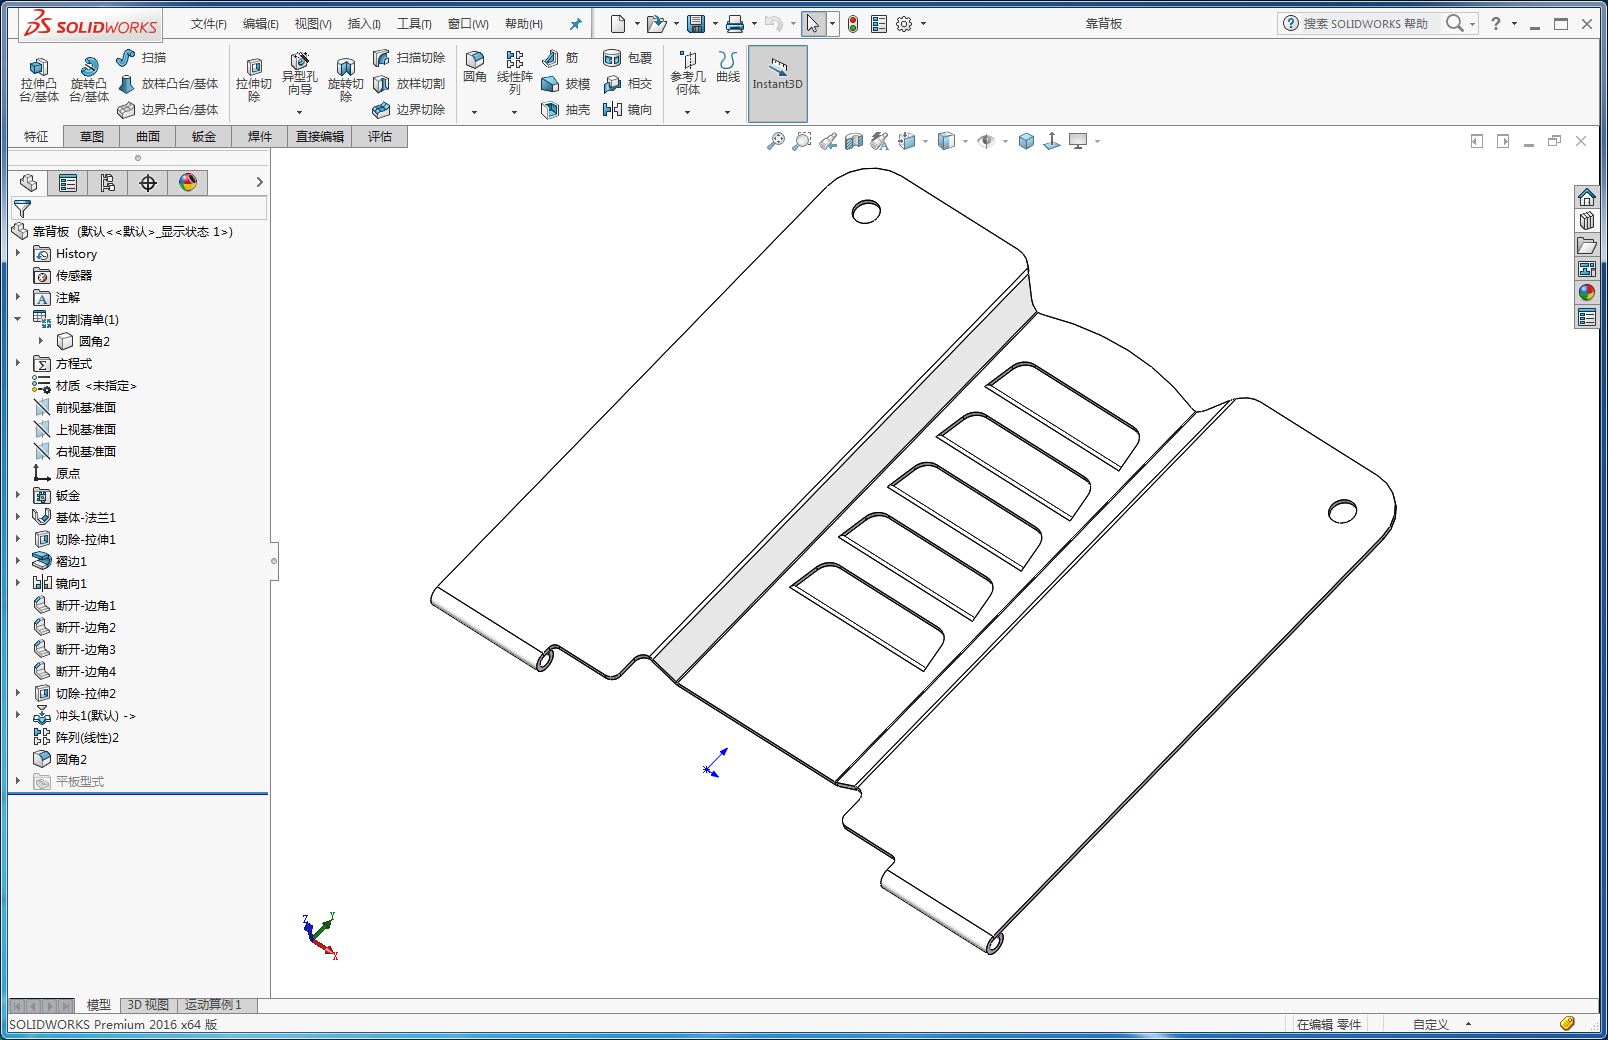The image size is (1608, 1040).
Task: Open the 参考几何体 dropdown arrow
Action: [687, 112]
